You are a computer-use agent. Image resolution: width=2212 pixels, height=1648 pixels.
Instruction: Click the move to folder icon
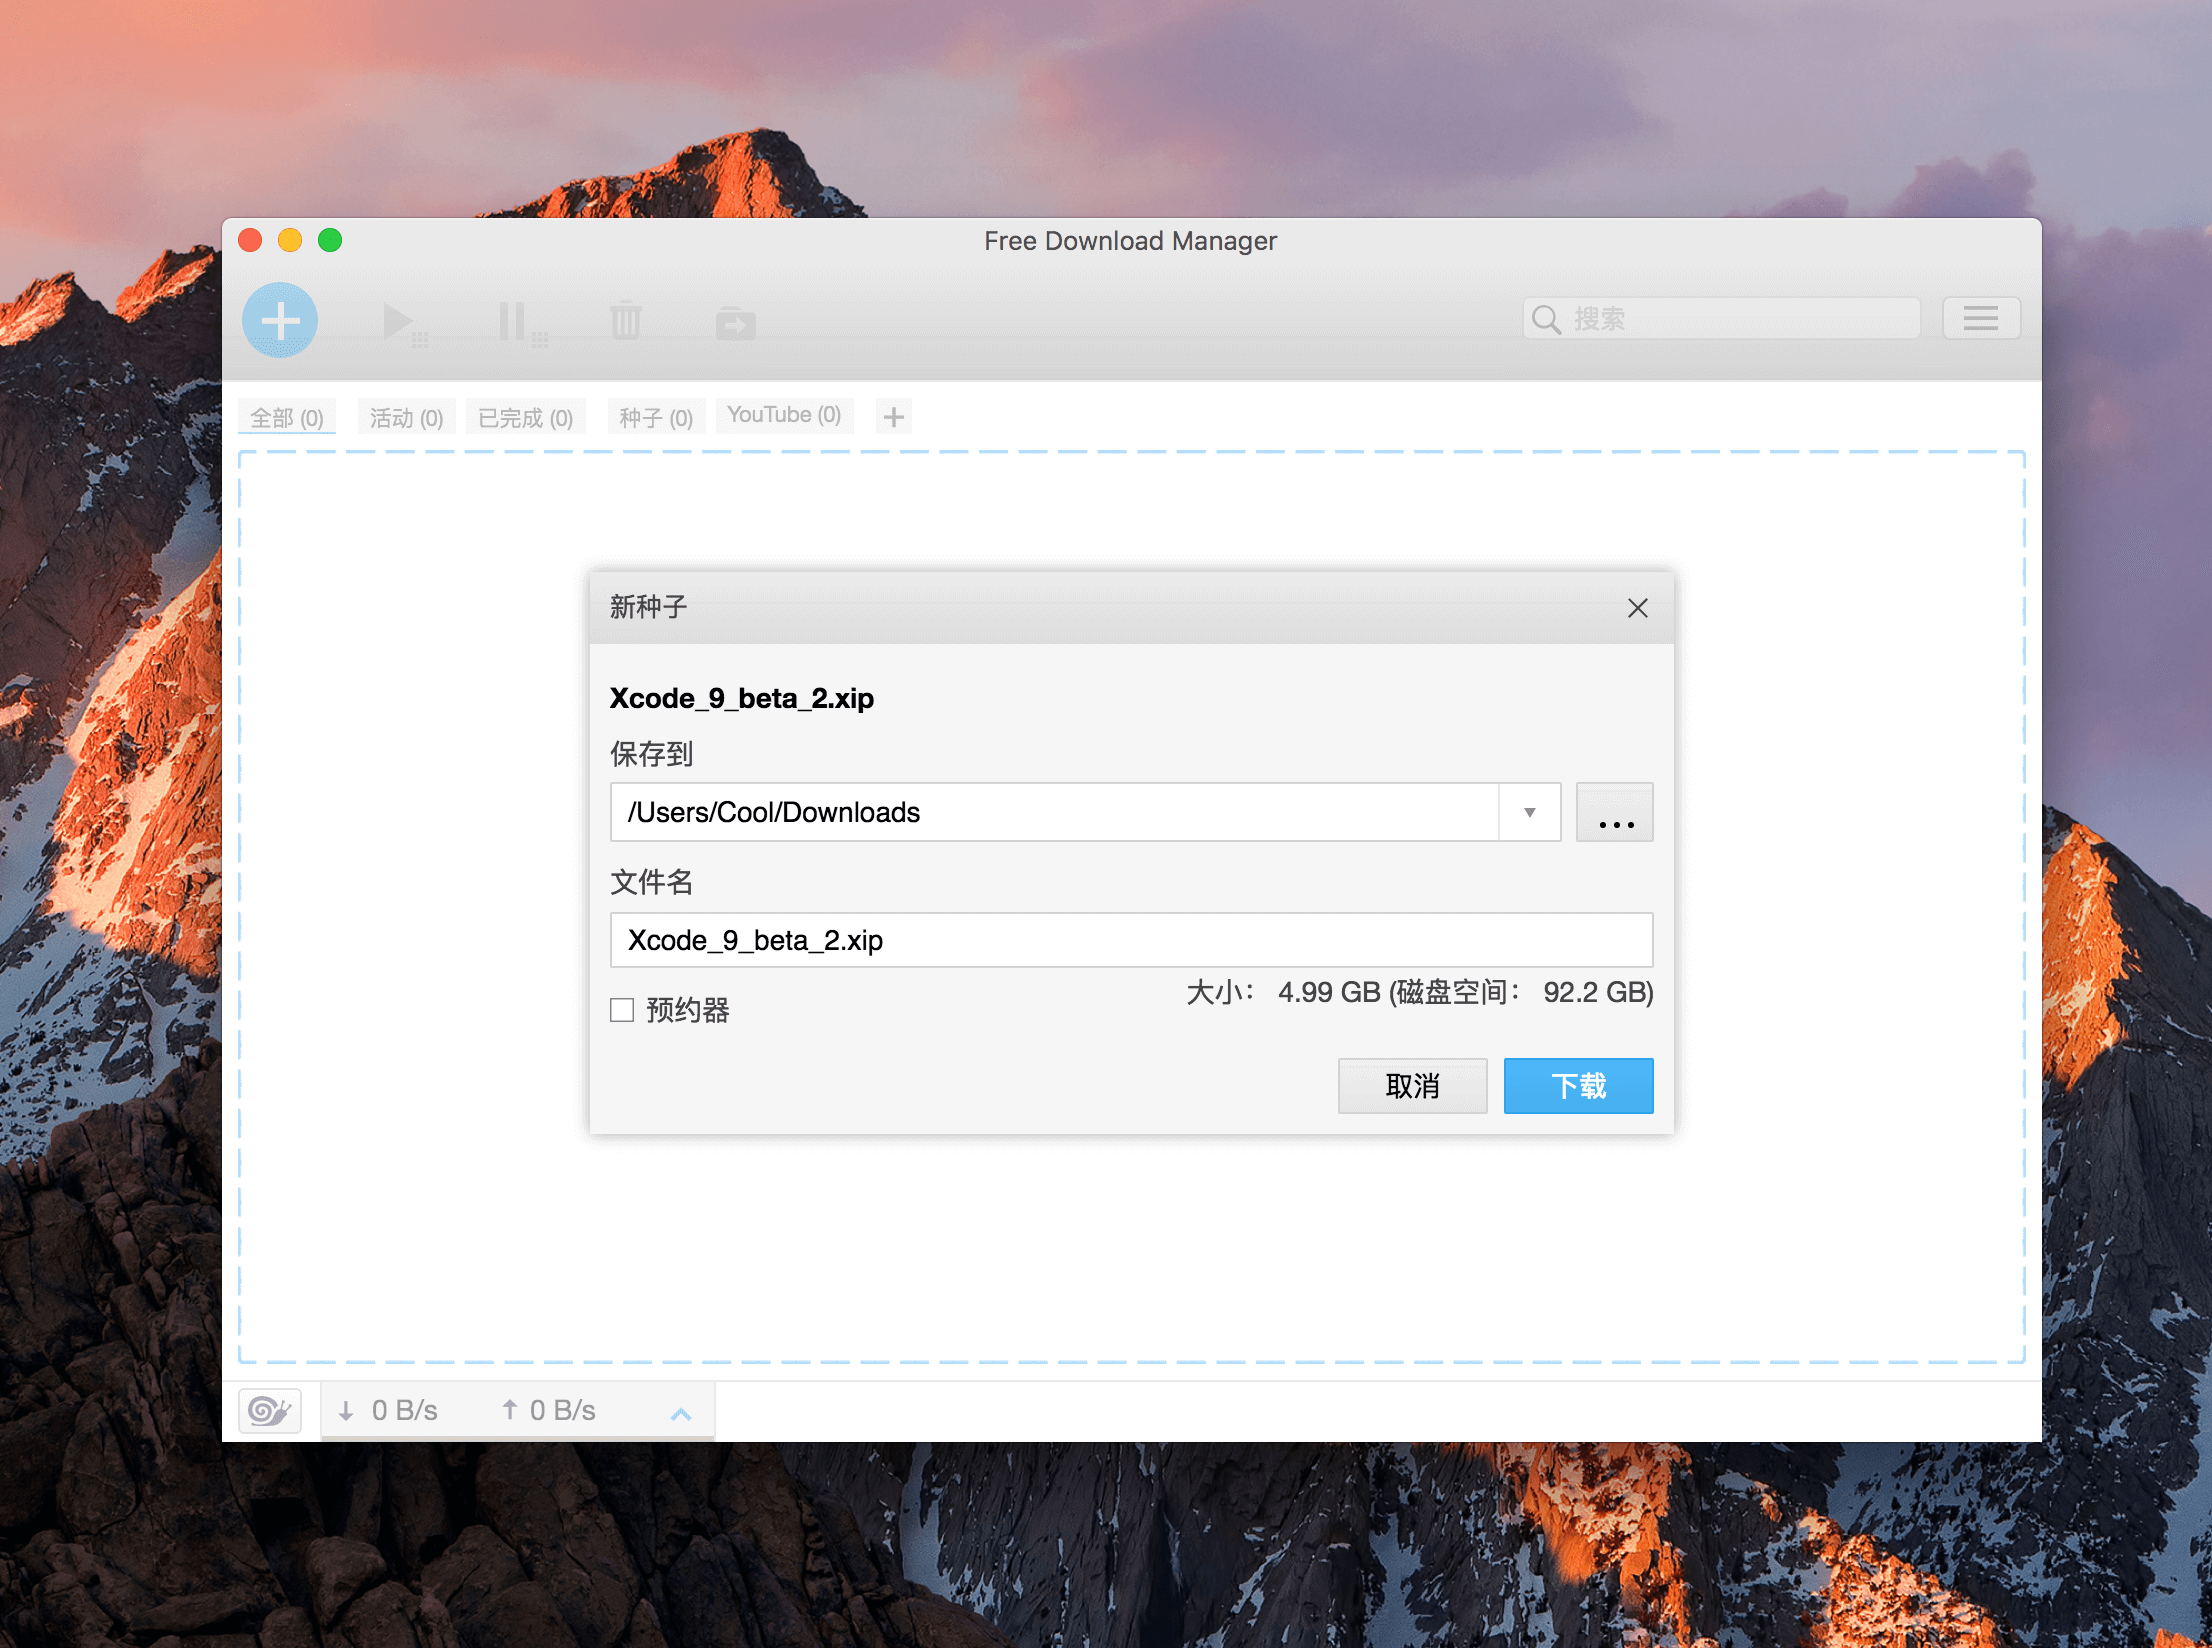pyautogui.click(x=735, y=322)
